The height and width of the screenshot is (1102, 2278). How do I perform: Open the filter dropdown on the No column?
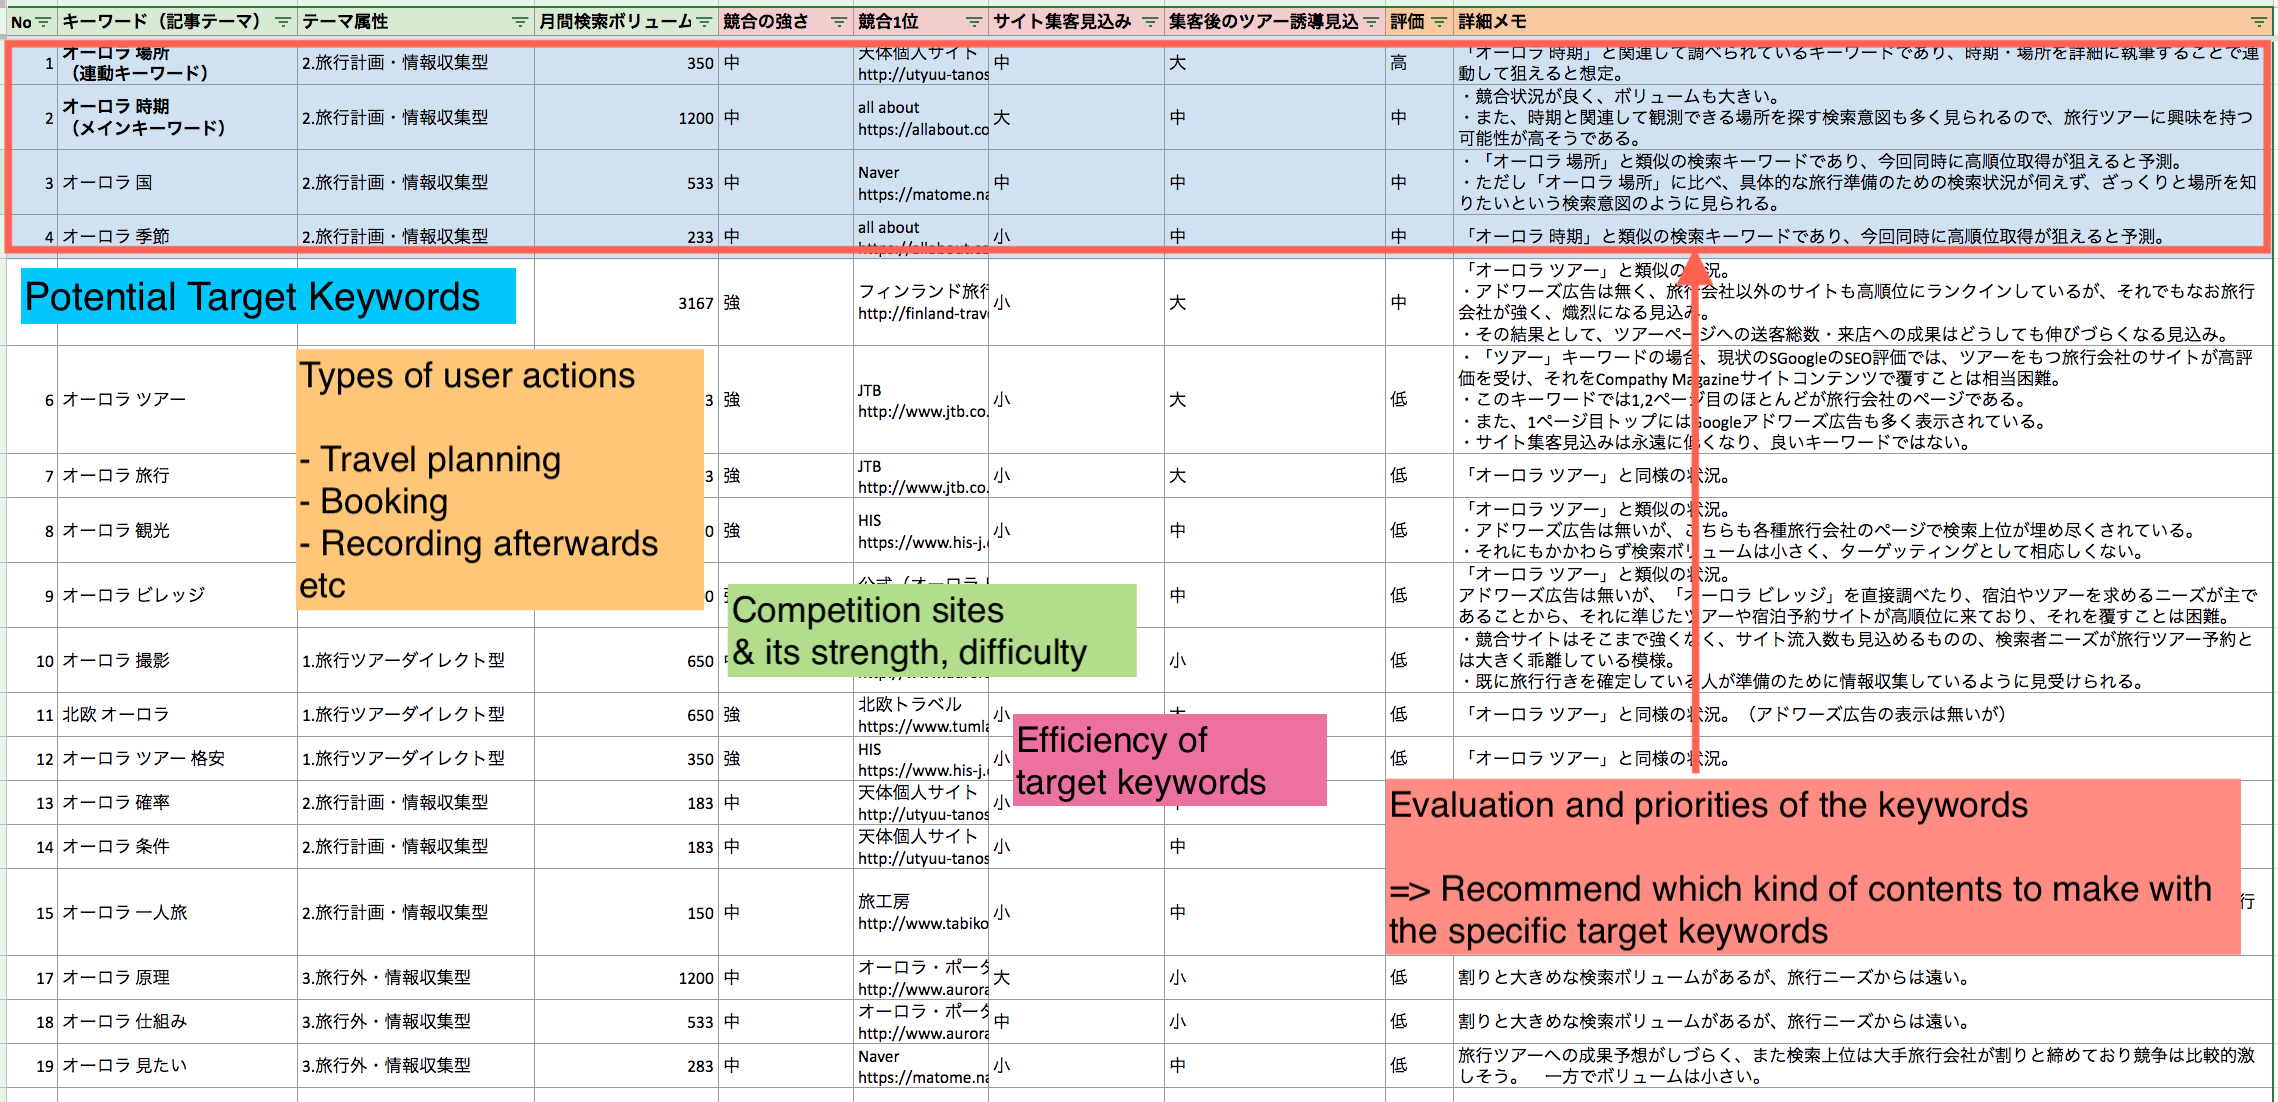pyautogui.click(x=43, y=22)
